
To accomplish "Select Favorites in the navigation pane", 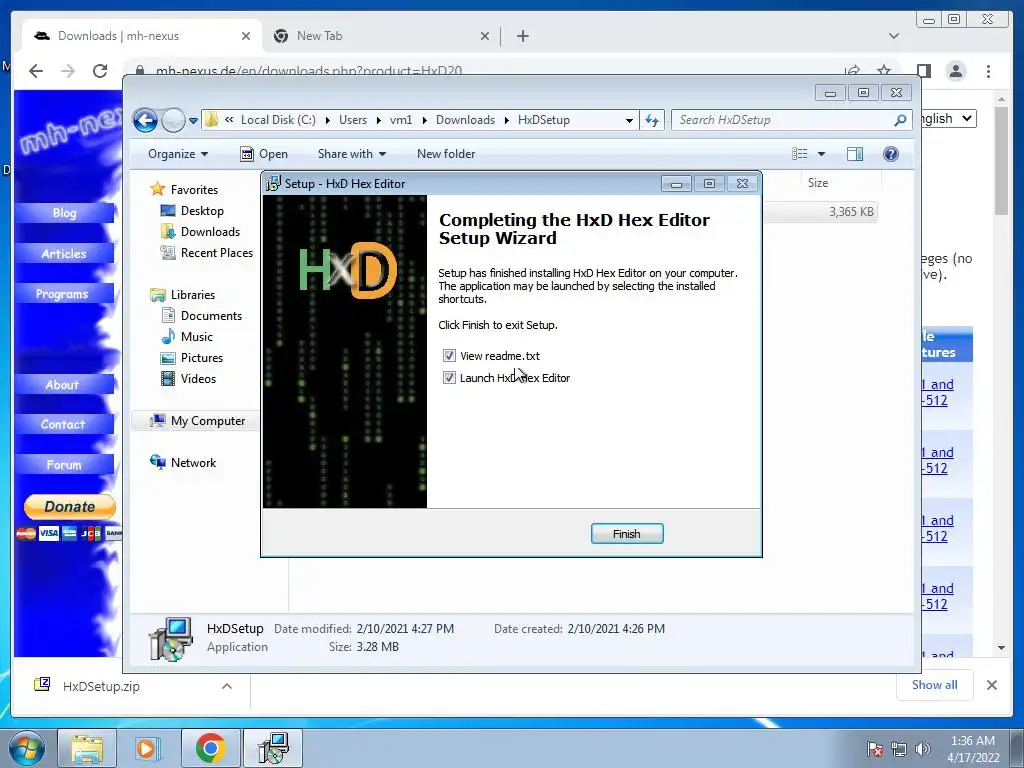I will 194,190.
